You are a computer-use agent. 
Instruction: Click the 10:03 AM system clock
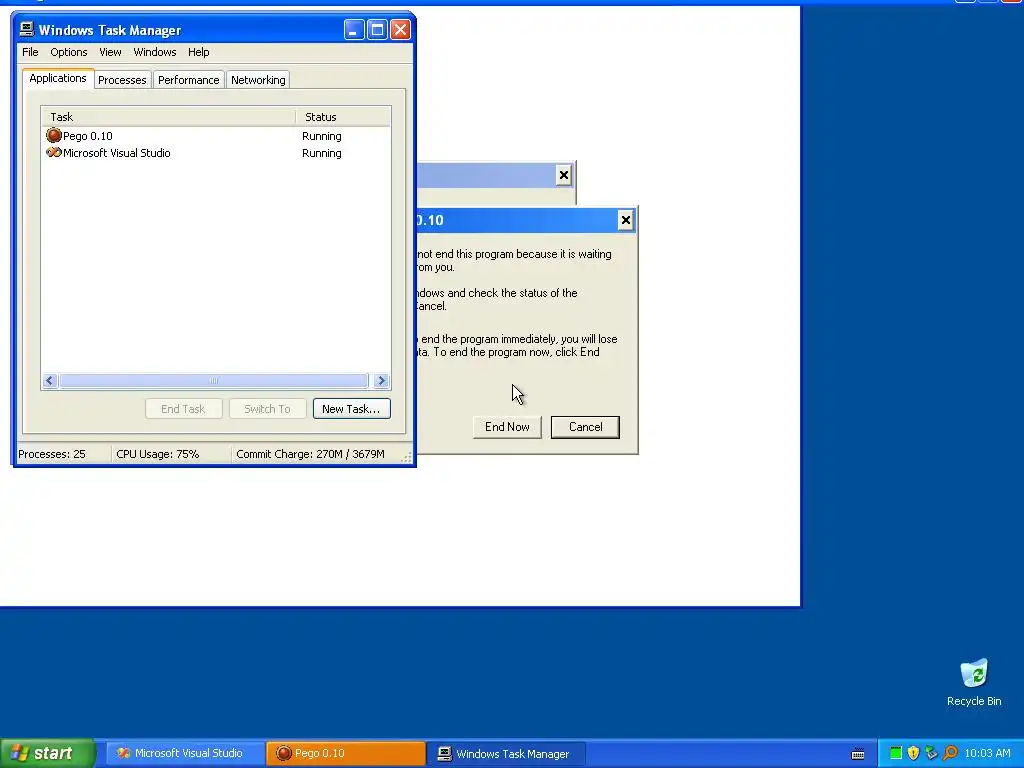[x=987, y=753]
